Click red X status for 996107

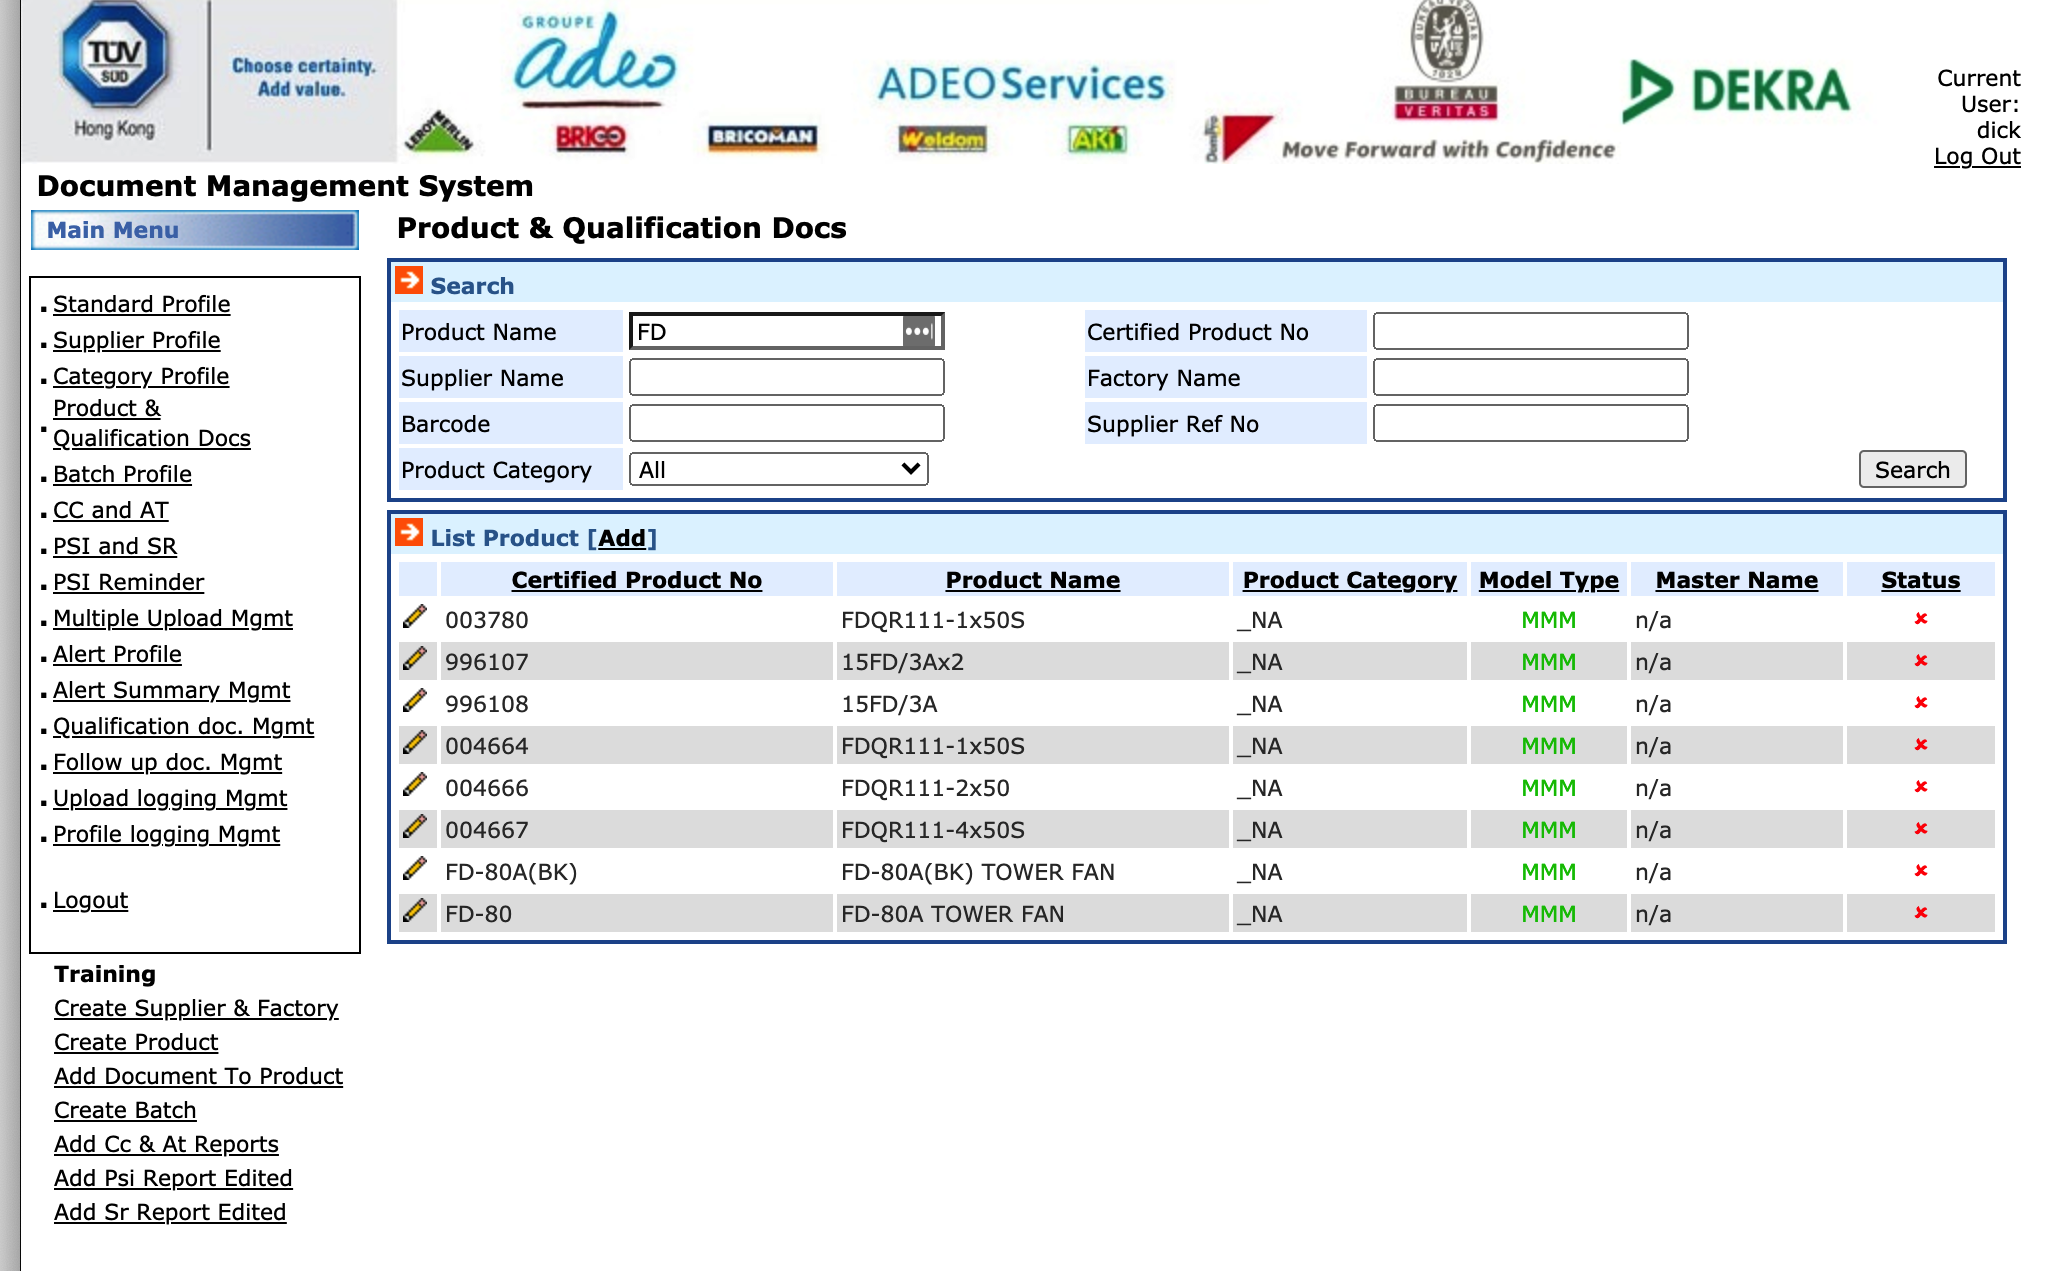click(1920, 661)
